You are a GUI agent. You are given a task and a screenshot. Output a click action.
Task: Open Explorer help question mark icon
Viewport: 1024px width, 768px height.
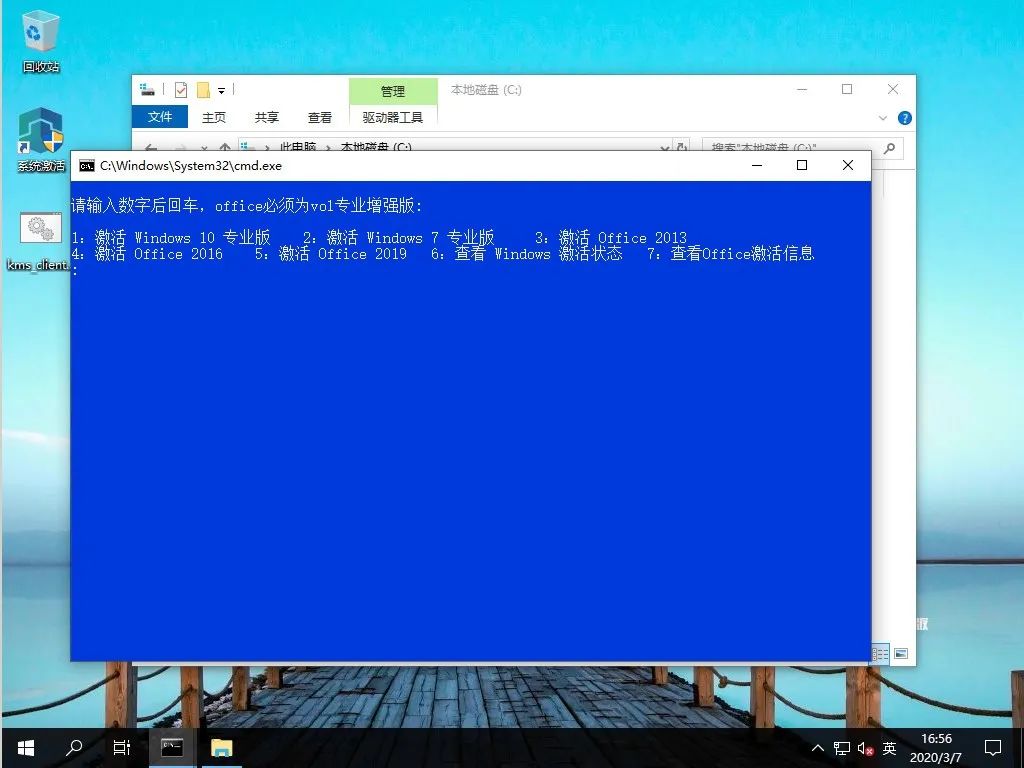(x=904, y=118)
